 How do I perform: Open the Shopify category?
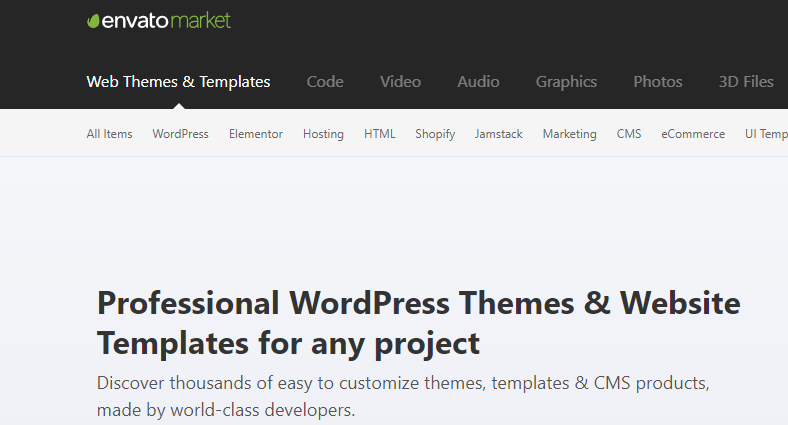coord(435,134)
